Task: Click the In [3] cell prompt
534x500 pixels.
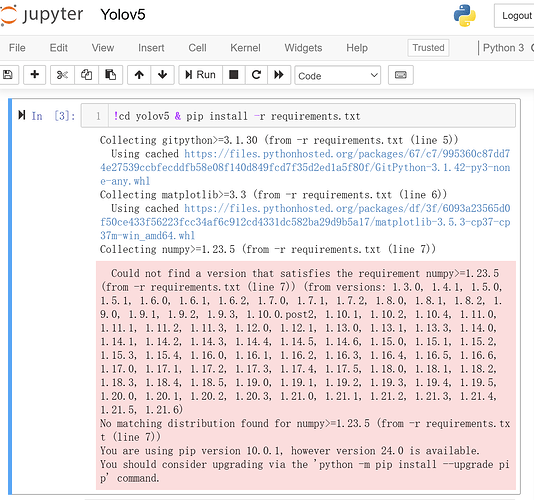Action: tap(53, 116)
